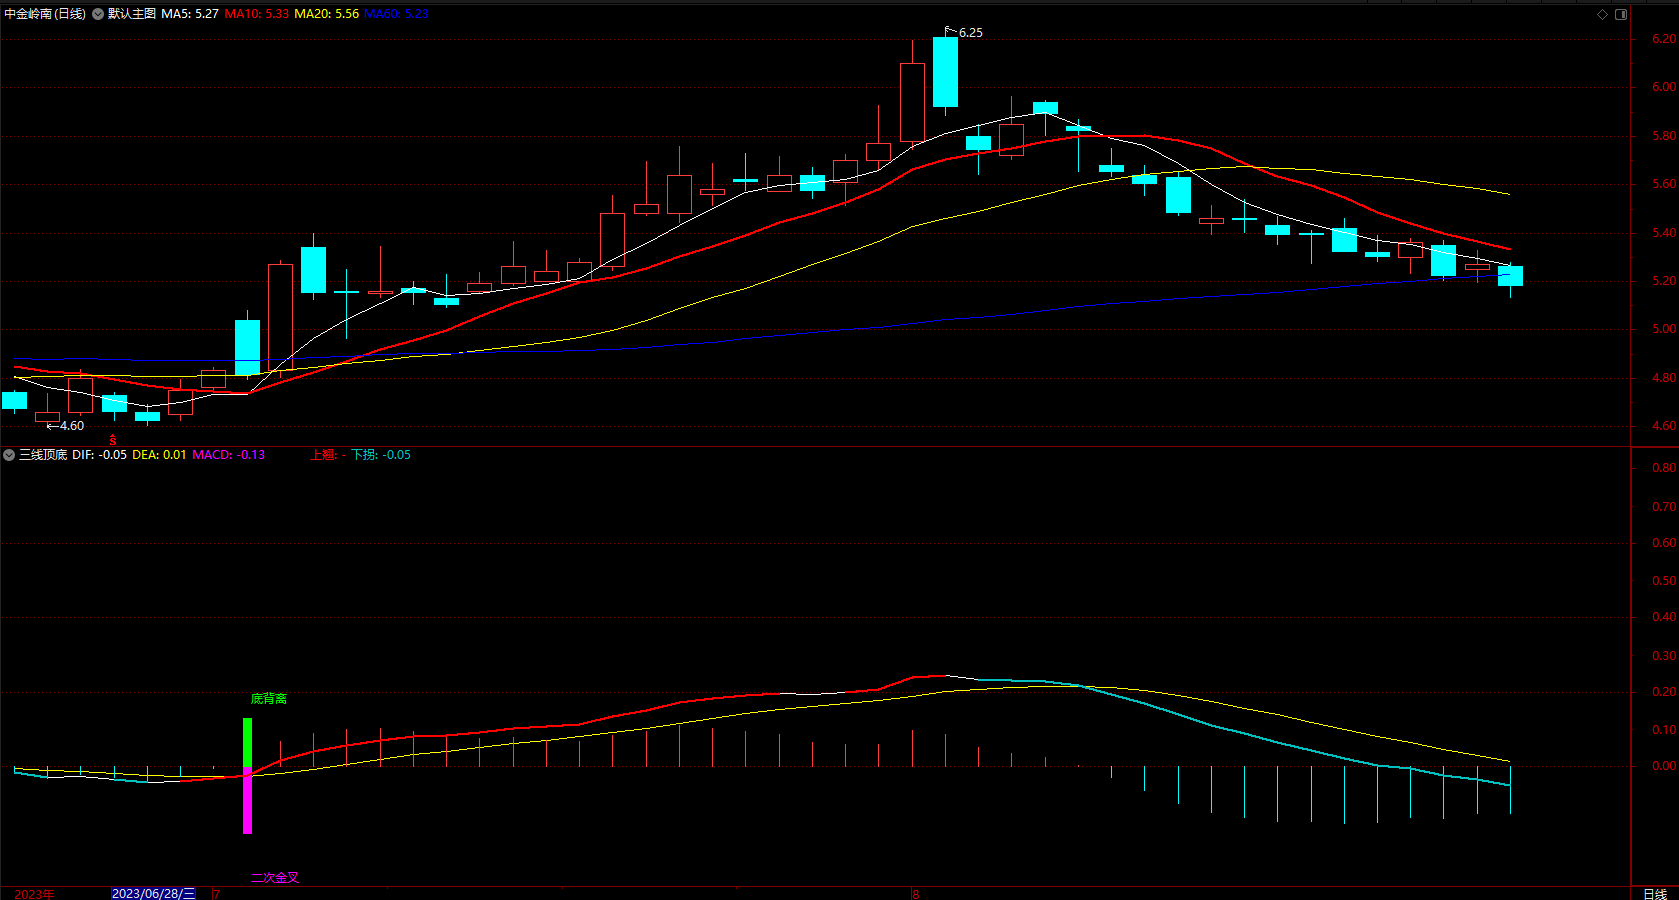Click the 6.20 price axis label

pos(1664,39)
